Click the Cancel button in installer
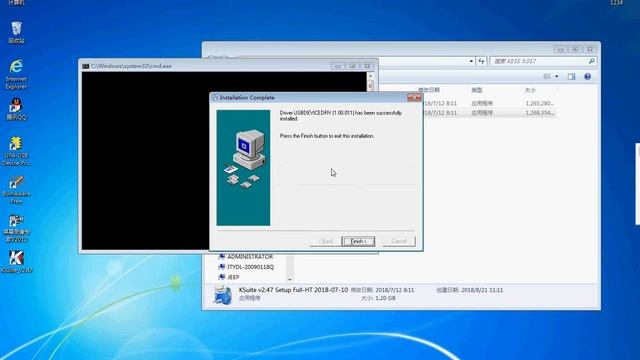The width and height of the screenshot is (640, 360). pos(399,241)
